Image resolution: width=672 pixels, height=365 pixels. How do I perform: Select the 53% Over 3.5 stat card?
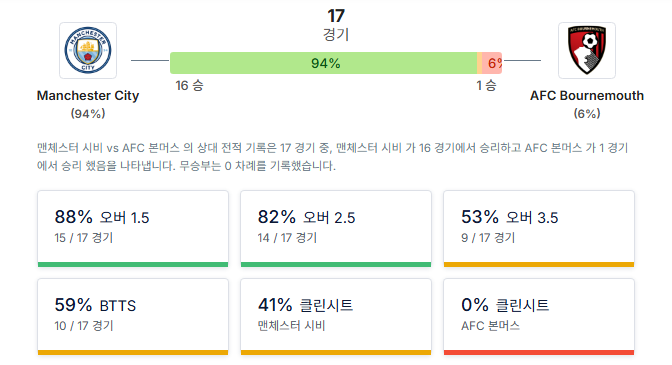coord(539,229)
